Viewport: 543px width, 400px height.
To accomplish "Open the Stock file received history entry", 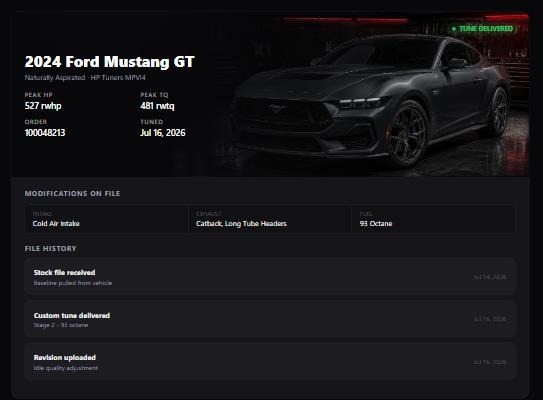I will [270, 277].
